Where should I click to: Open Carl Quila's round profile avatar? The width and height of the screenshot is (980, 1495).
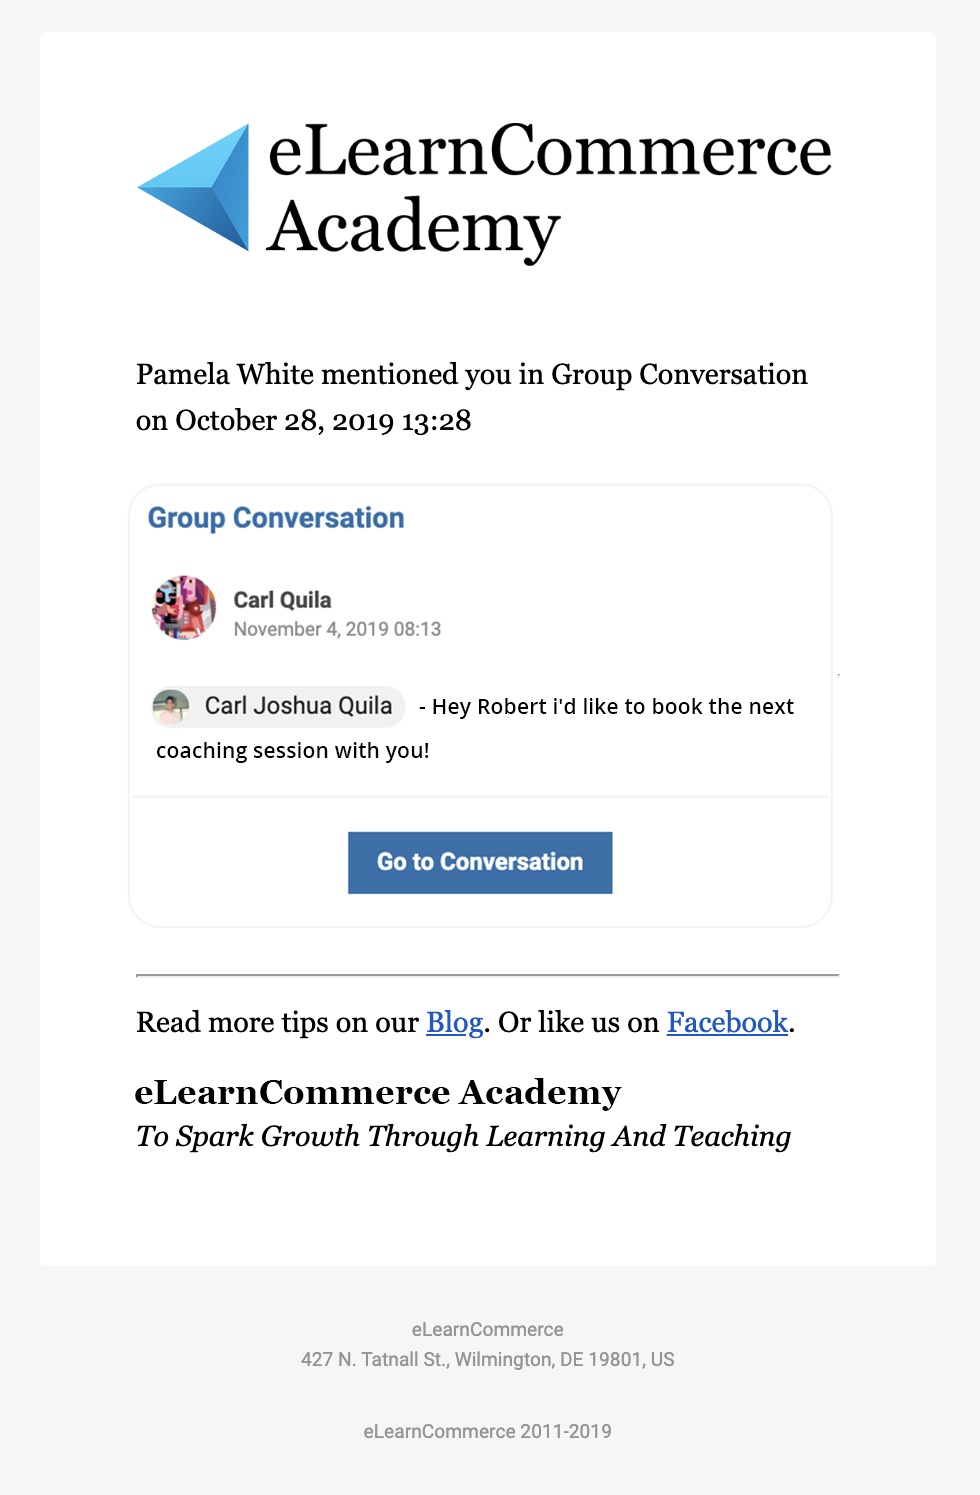click(x=184, y=607)
